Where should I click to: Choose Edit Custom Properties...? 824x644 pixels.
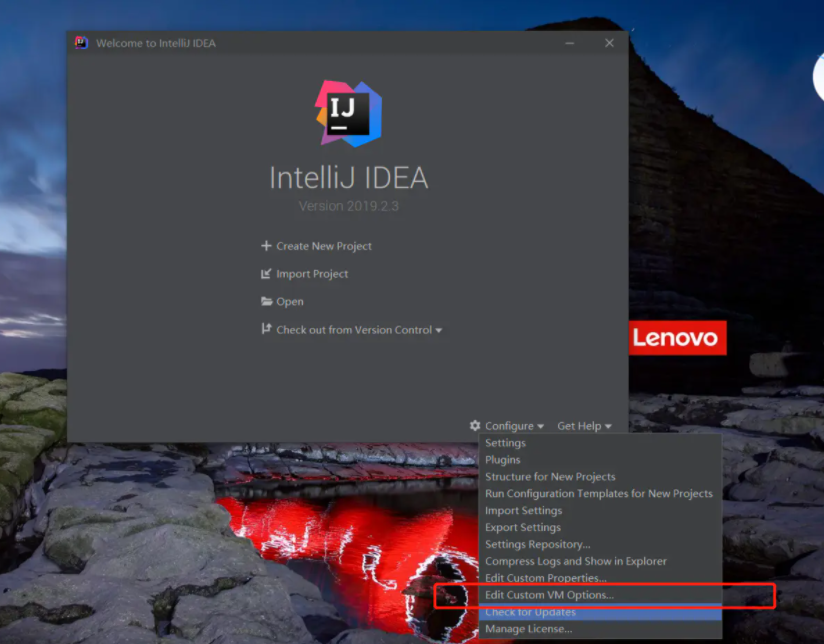pos(600,578)
